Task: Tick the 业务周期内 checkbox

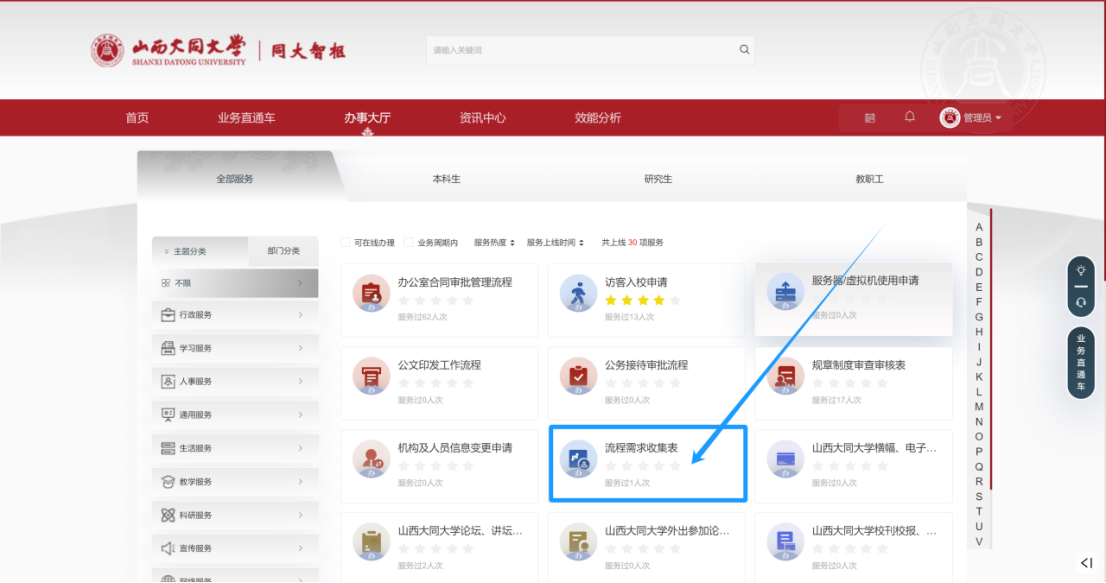Action: (409, 242)
